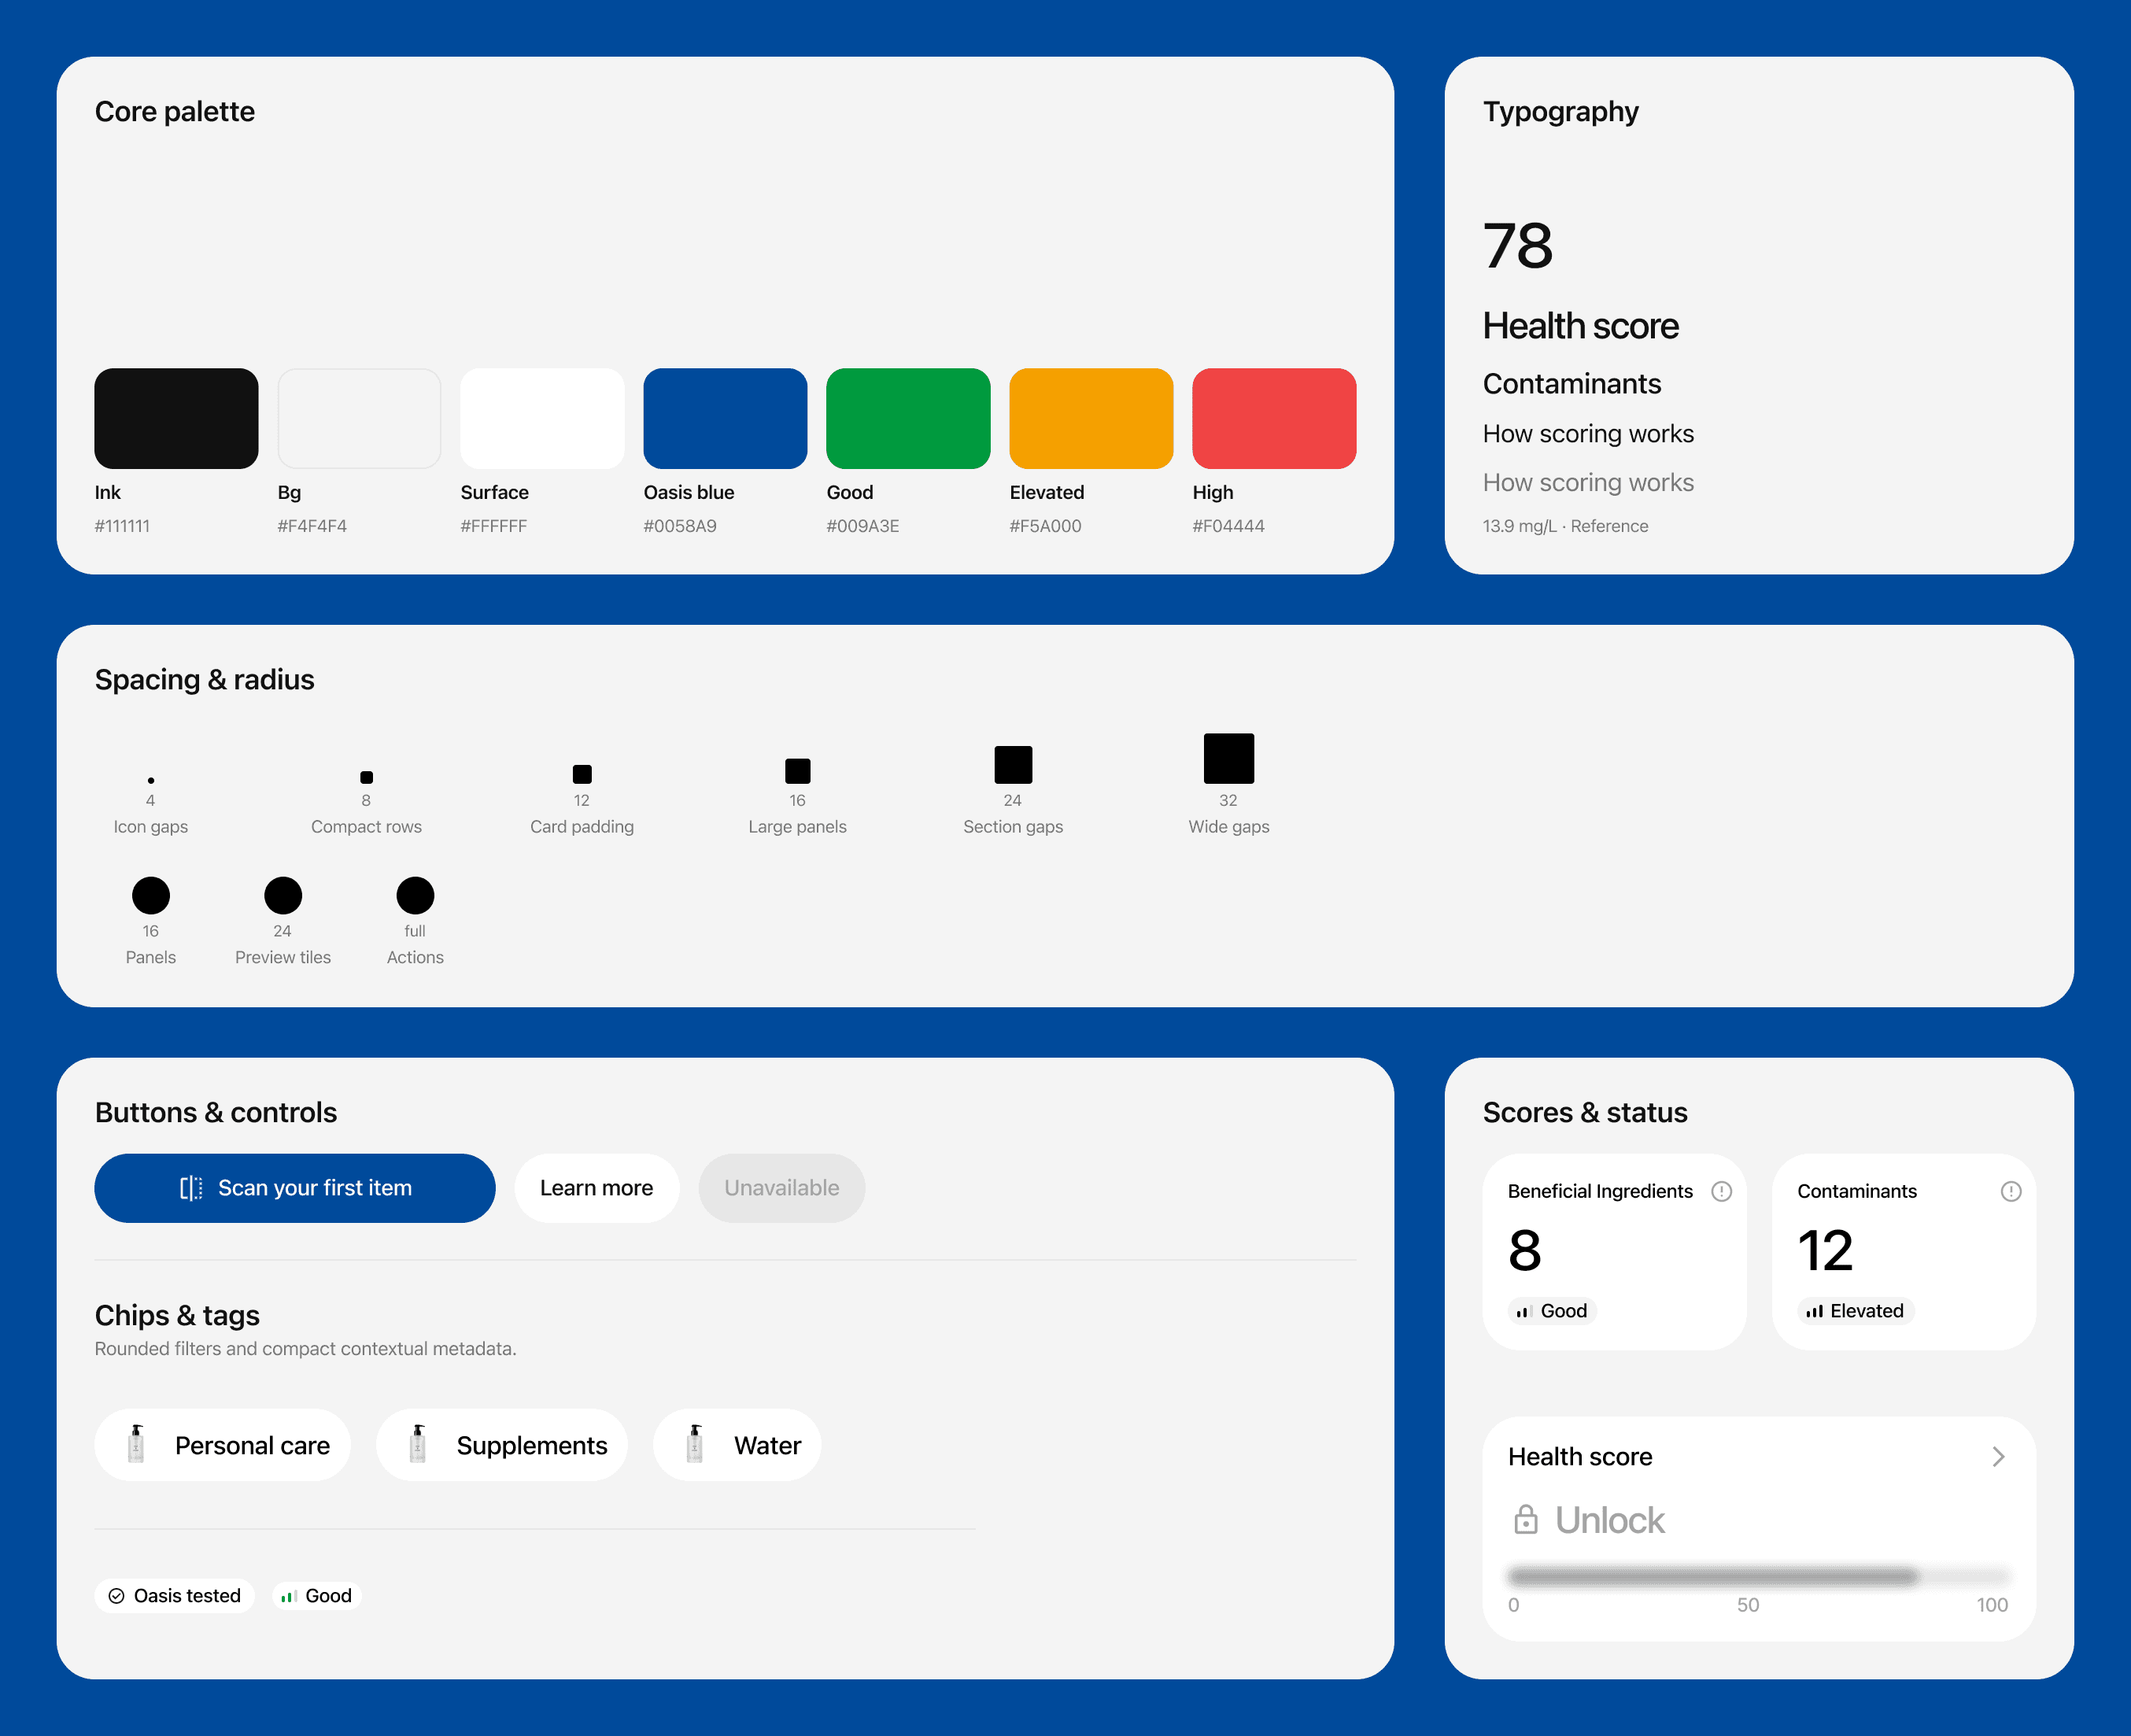Click the blurred Health score progress bar
Viewport: 2131px width, 1736px height.
[x=1759, y=1577]
